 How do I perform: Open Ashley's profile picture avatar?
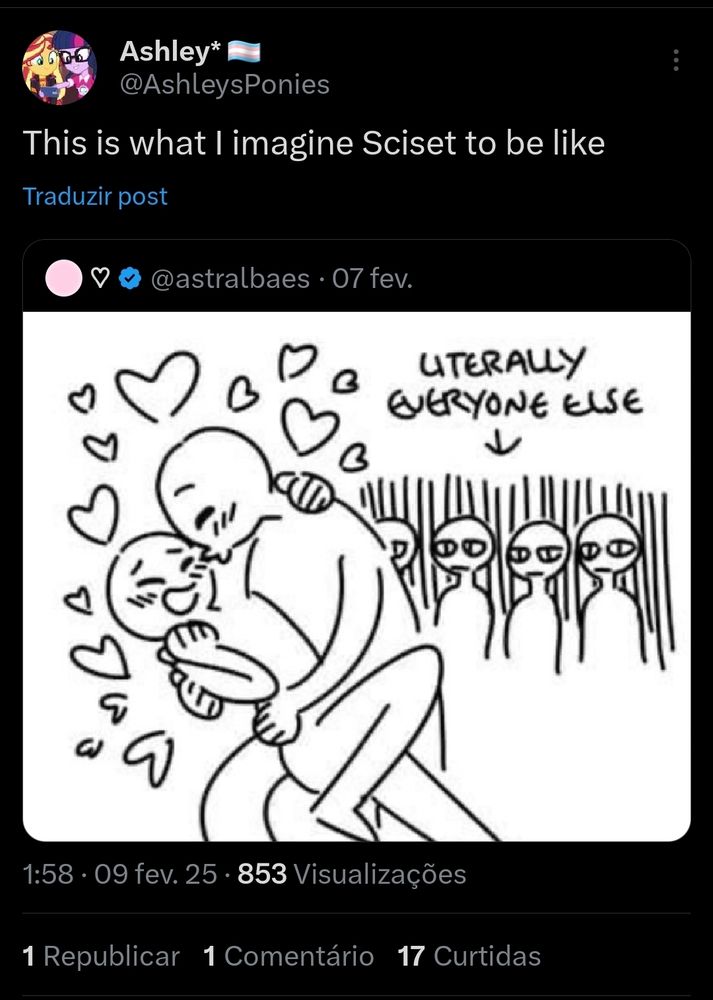[60, 67]
